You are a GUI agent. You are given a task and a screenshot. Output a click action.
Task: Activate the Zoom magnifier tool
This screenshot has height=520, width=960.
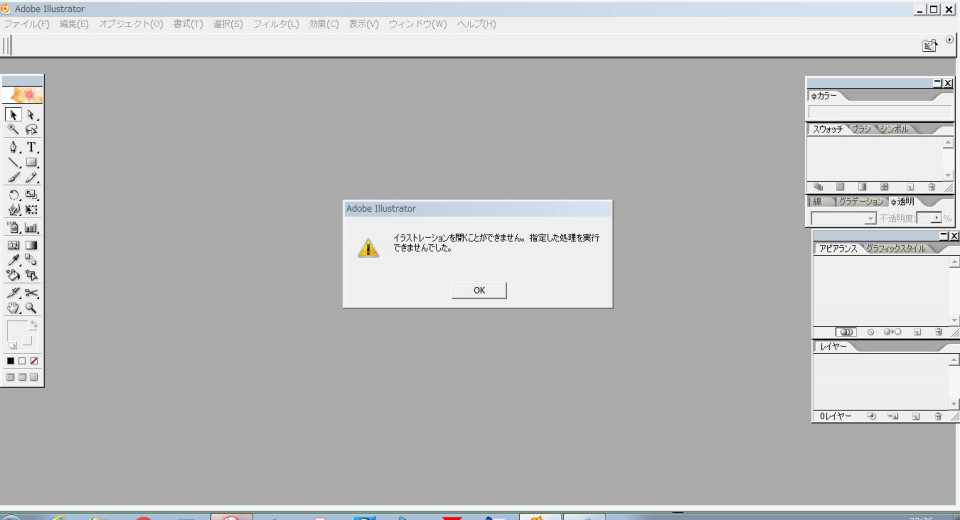point(32,309)
